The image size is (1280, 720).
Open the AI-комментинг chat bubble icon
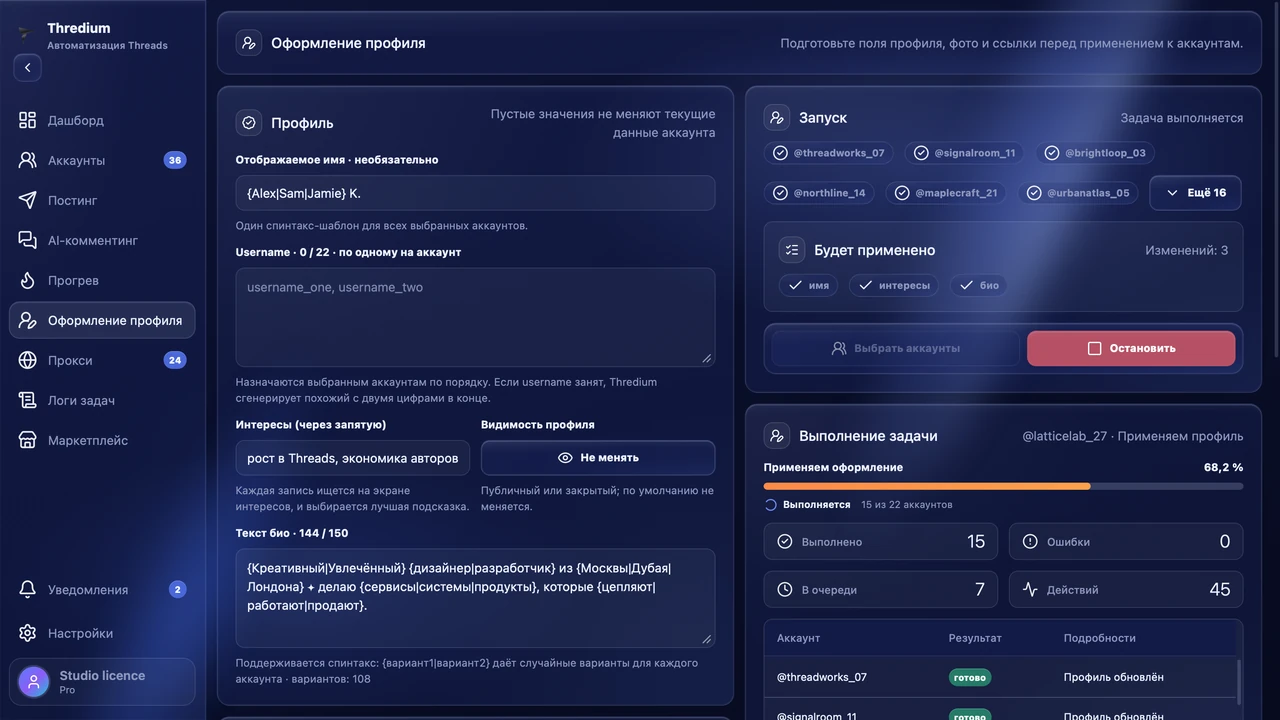coord(28,240)
